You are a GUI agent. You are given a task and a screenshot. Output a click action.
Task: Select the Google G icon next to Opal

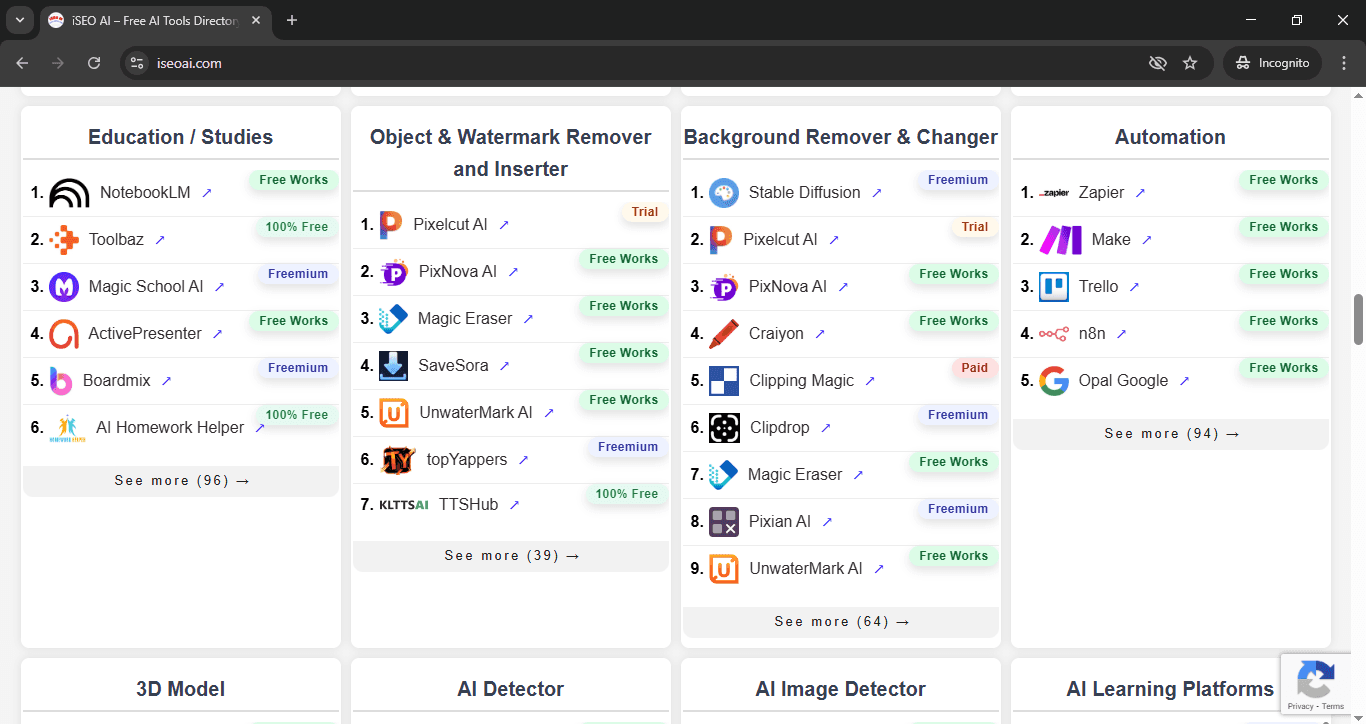pos(1054,380)
